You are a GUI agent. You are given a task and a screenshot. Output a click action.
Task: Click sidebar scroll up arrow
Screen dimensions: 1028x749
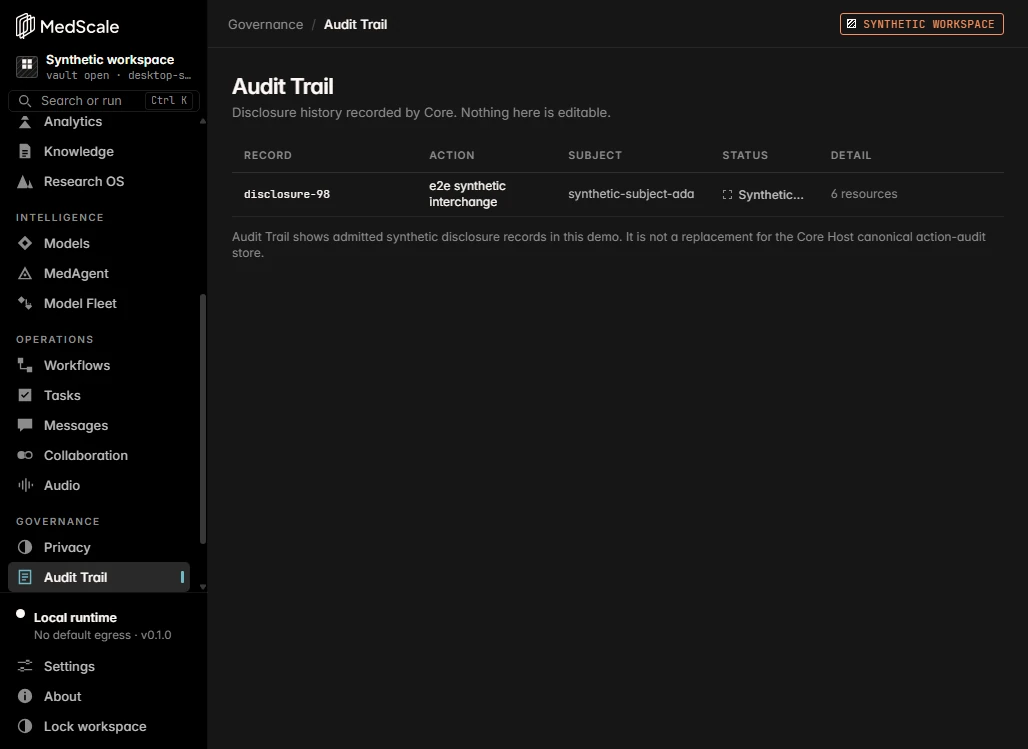pyautogui.click(x=203, y=121)
